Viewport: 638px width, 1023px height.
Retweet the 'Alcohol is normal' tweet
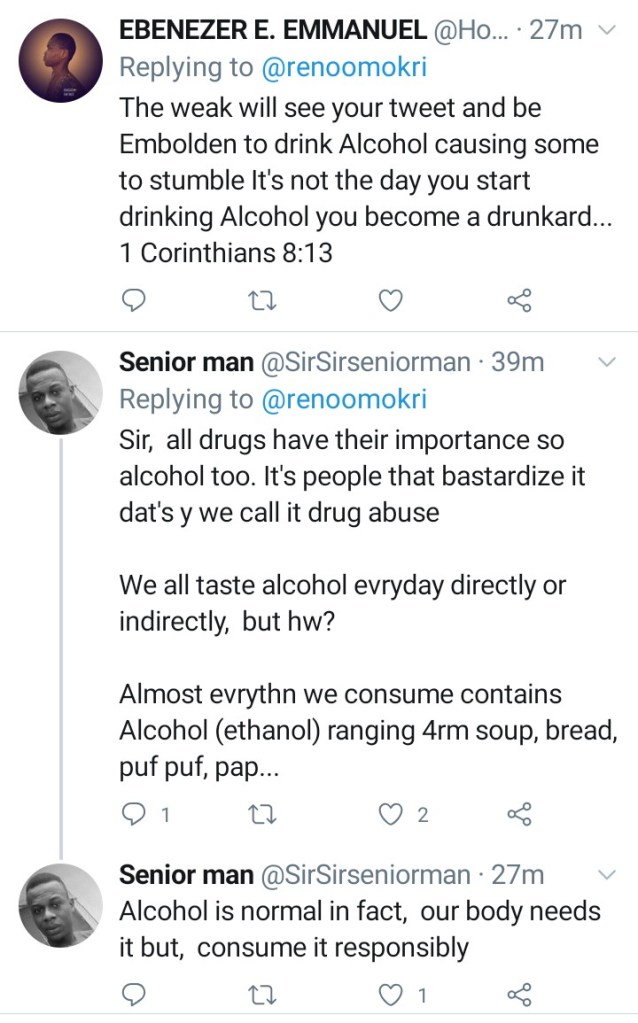pos(259,994)
